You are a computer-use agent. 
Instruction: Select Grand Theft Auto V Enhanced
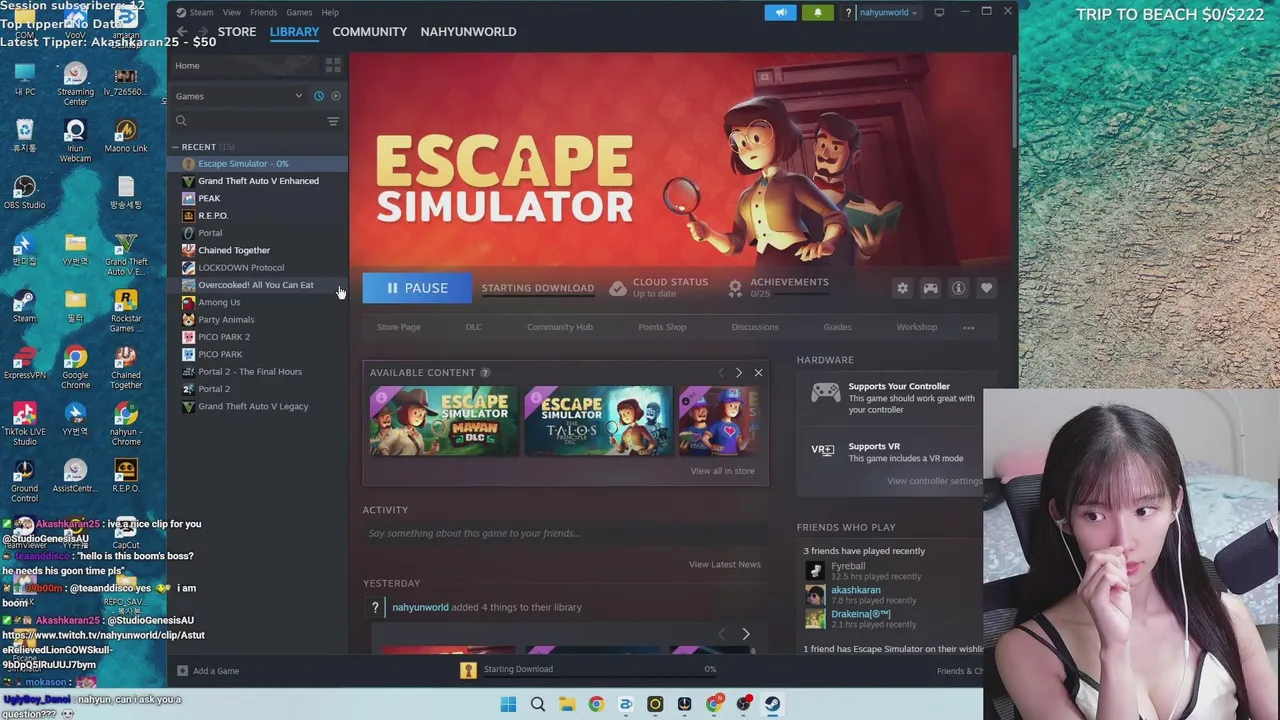[258, 181]
